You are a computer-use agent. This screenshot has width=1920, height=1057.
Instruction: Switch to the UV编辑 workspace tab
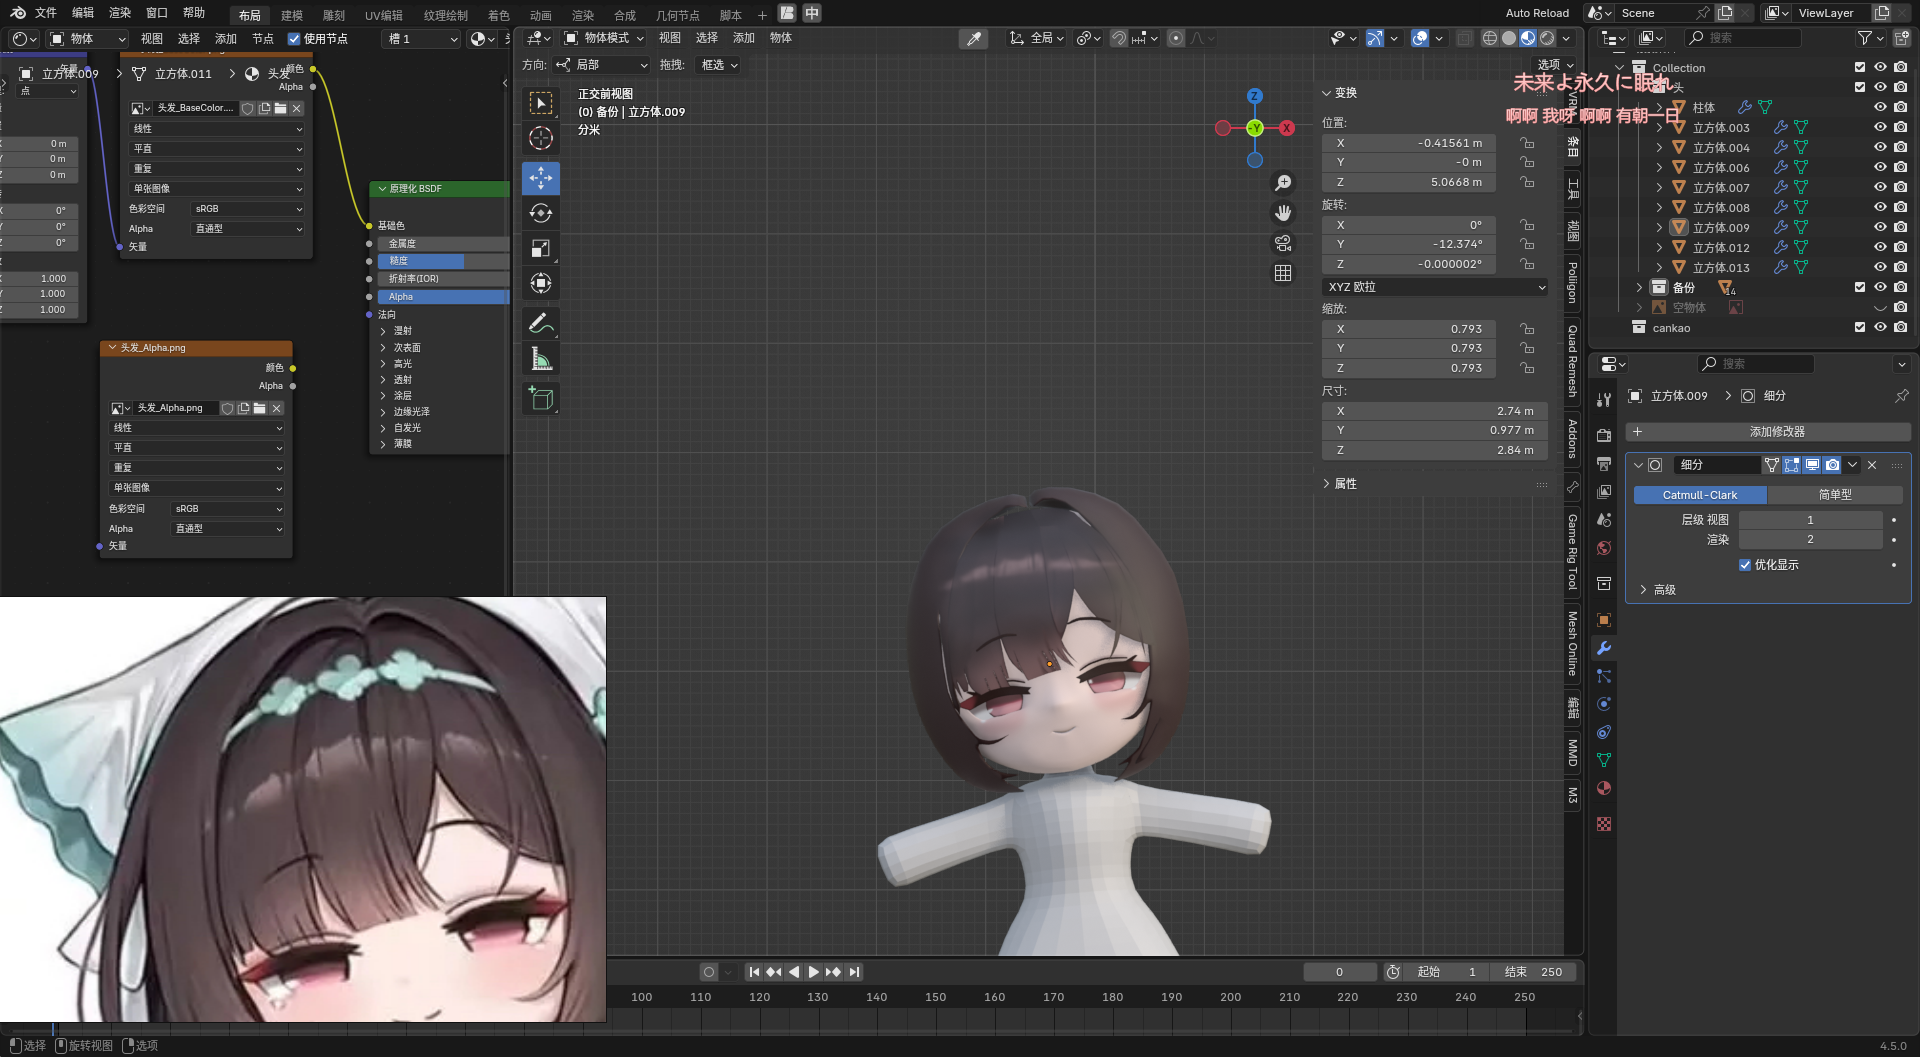point(383,15)
